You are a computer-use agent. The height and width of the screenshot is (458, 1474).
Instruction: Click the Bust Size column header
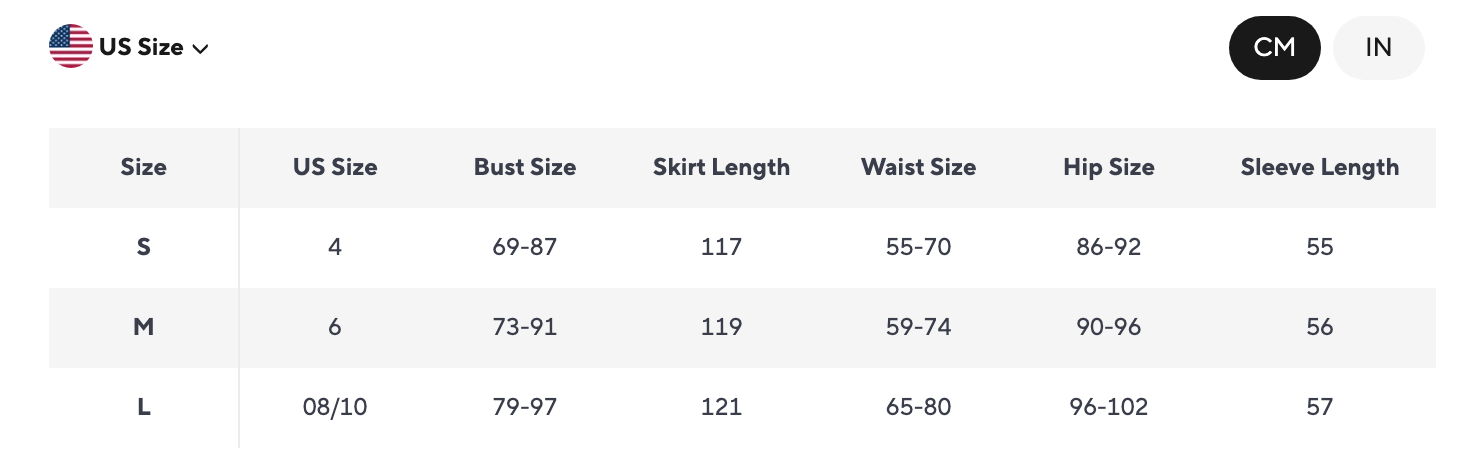point(525,167)
